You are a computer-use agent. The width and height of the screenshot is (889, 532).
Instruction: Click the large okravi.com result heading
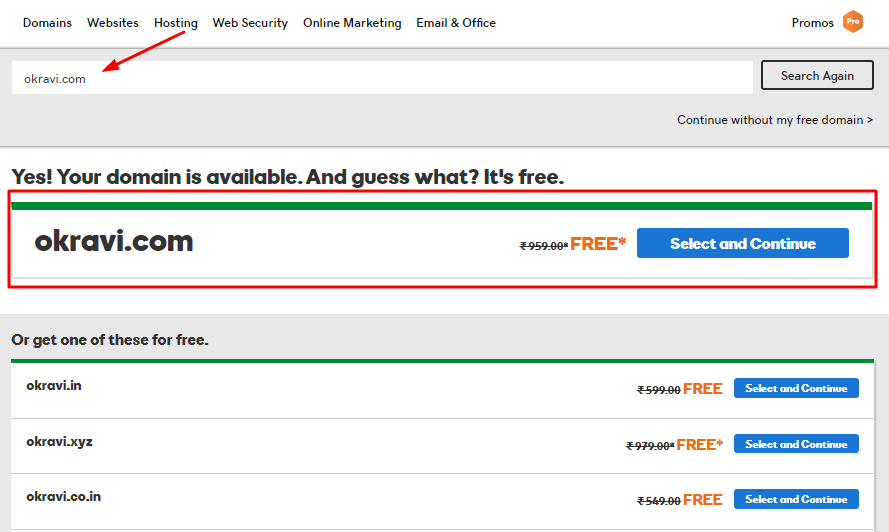(114, 242)
